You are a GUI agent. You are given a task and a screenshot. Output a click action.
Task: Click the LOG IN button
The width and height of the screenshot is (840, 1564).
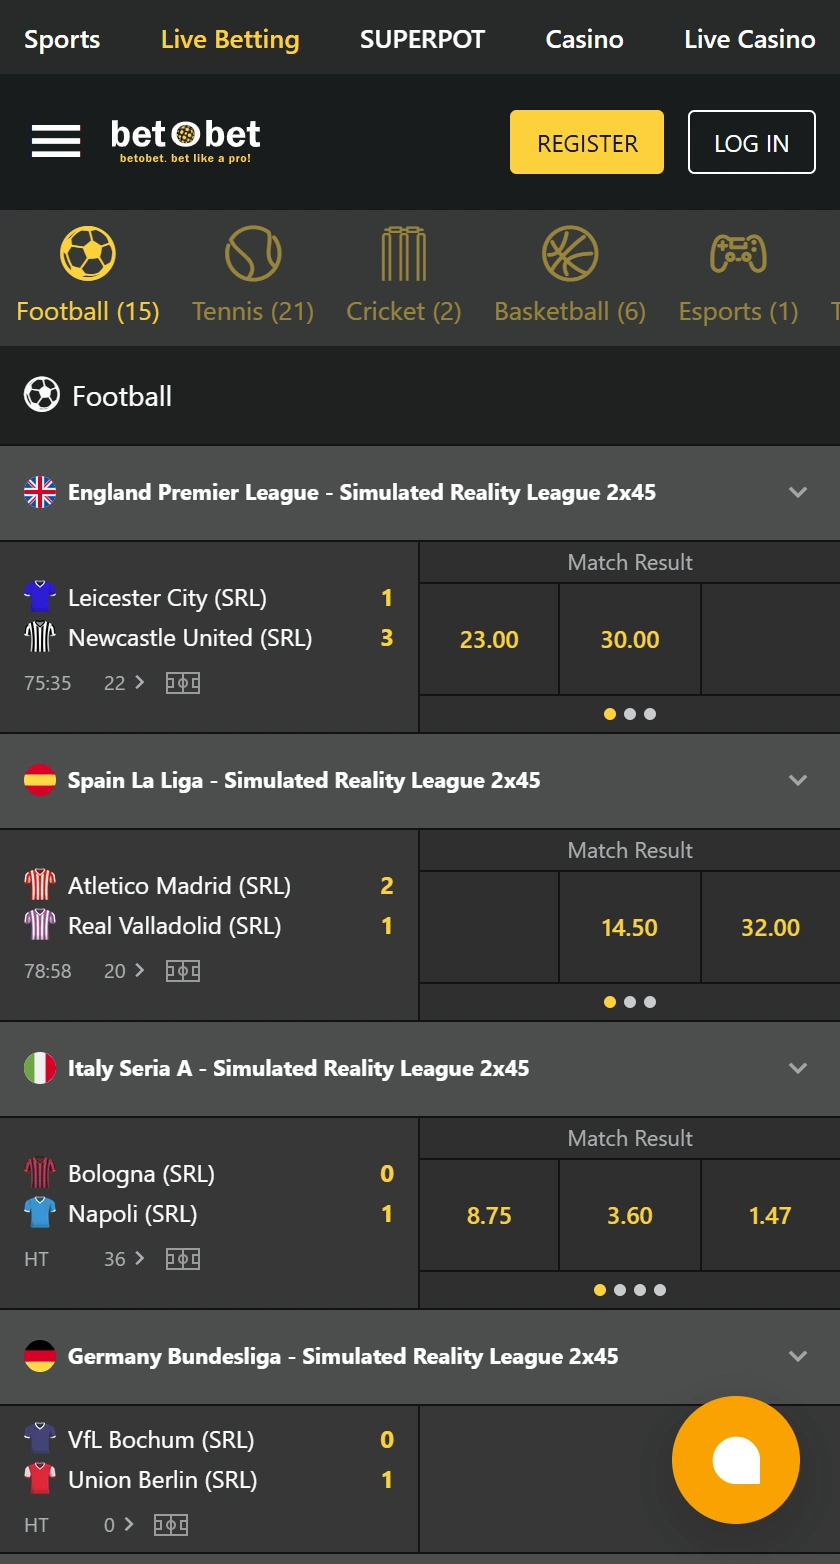[751, 142]
